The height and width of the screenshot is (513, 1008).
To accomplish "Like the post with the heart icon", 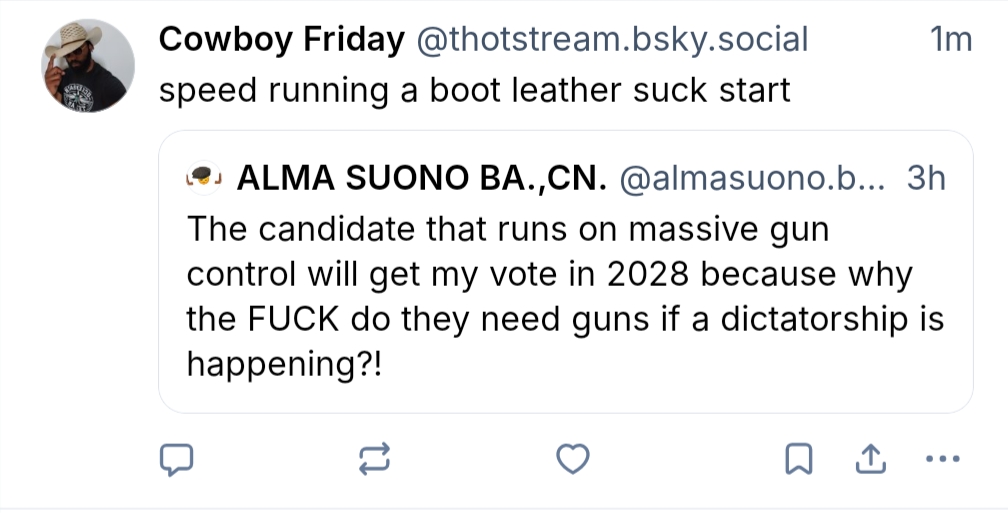I will (x=572, y=459).
